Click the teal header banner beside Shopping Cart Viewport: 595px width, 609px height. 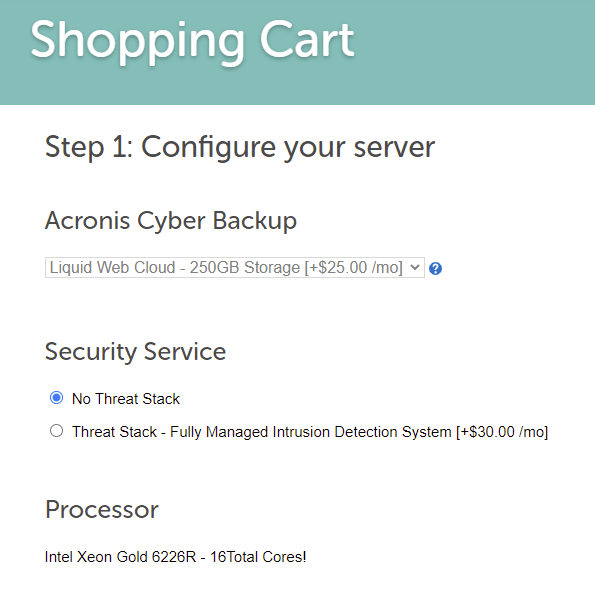(x=474, y=52)
